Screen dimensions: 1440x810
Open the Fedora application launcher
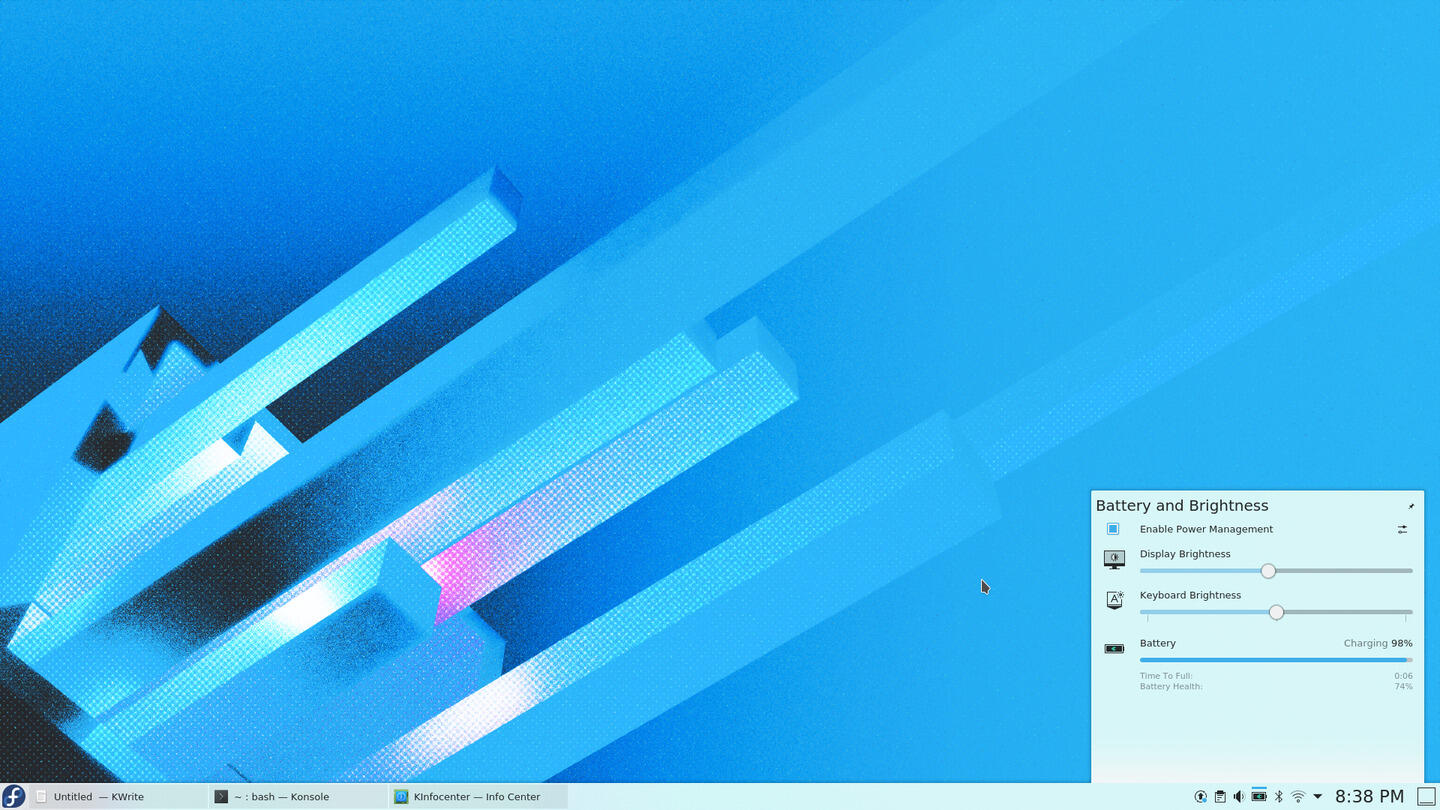point(14,796)
